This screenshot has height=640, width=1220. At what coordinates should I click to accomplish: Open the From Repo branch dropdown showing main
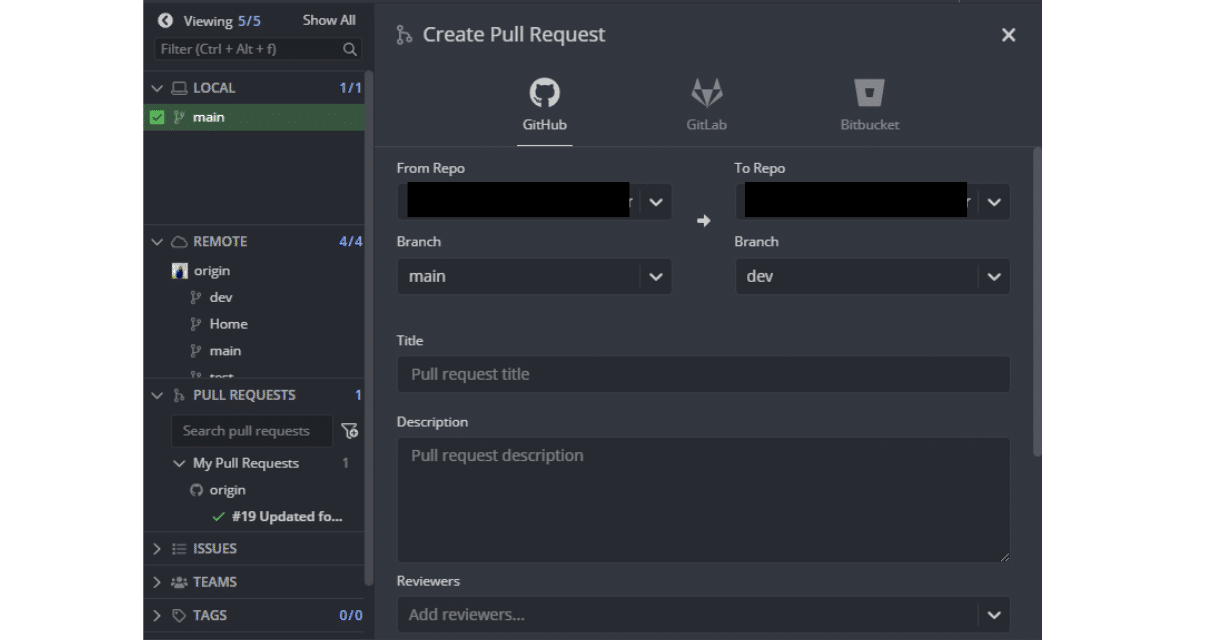tap(655, 276)
